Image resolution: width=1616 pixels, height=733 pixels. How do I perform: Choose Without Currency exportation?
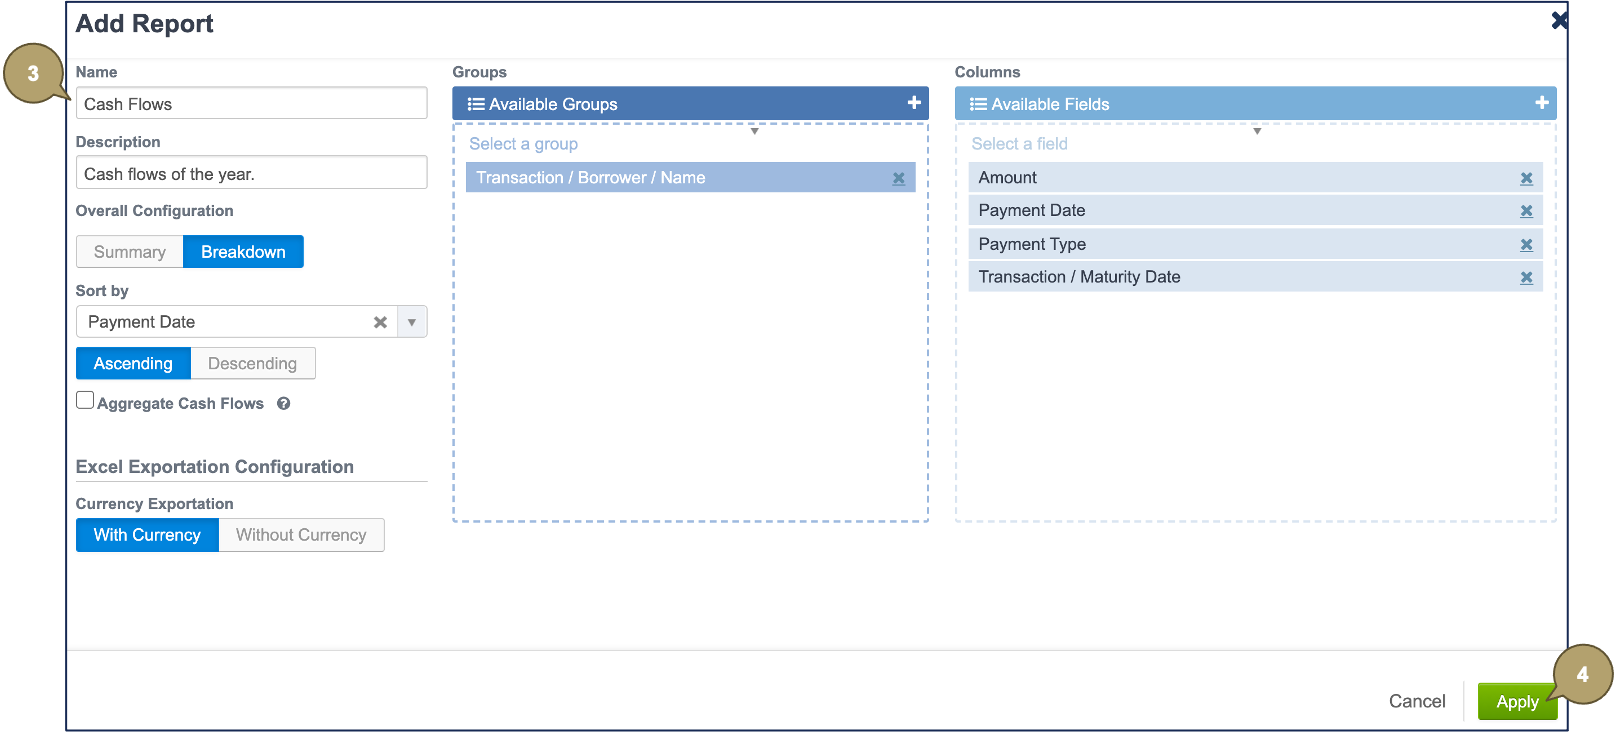301,535
